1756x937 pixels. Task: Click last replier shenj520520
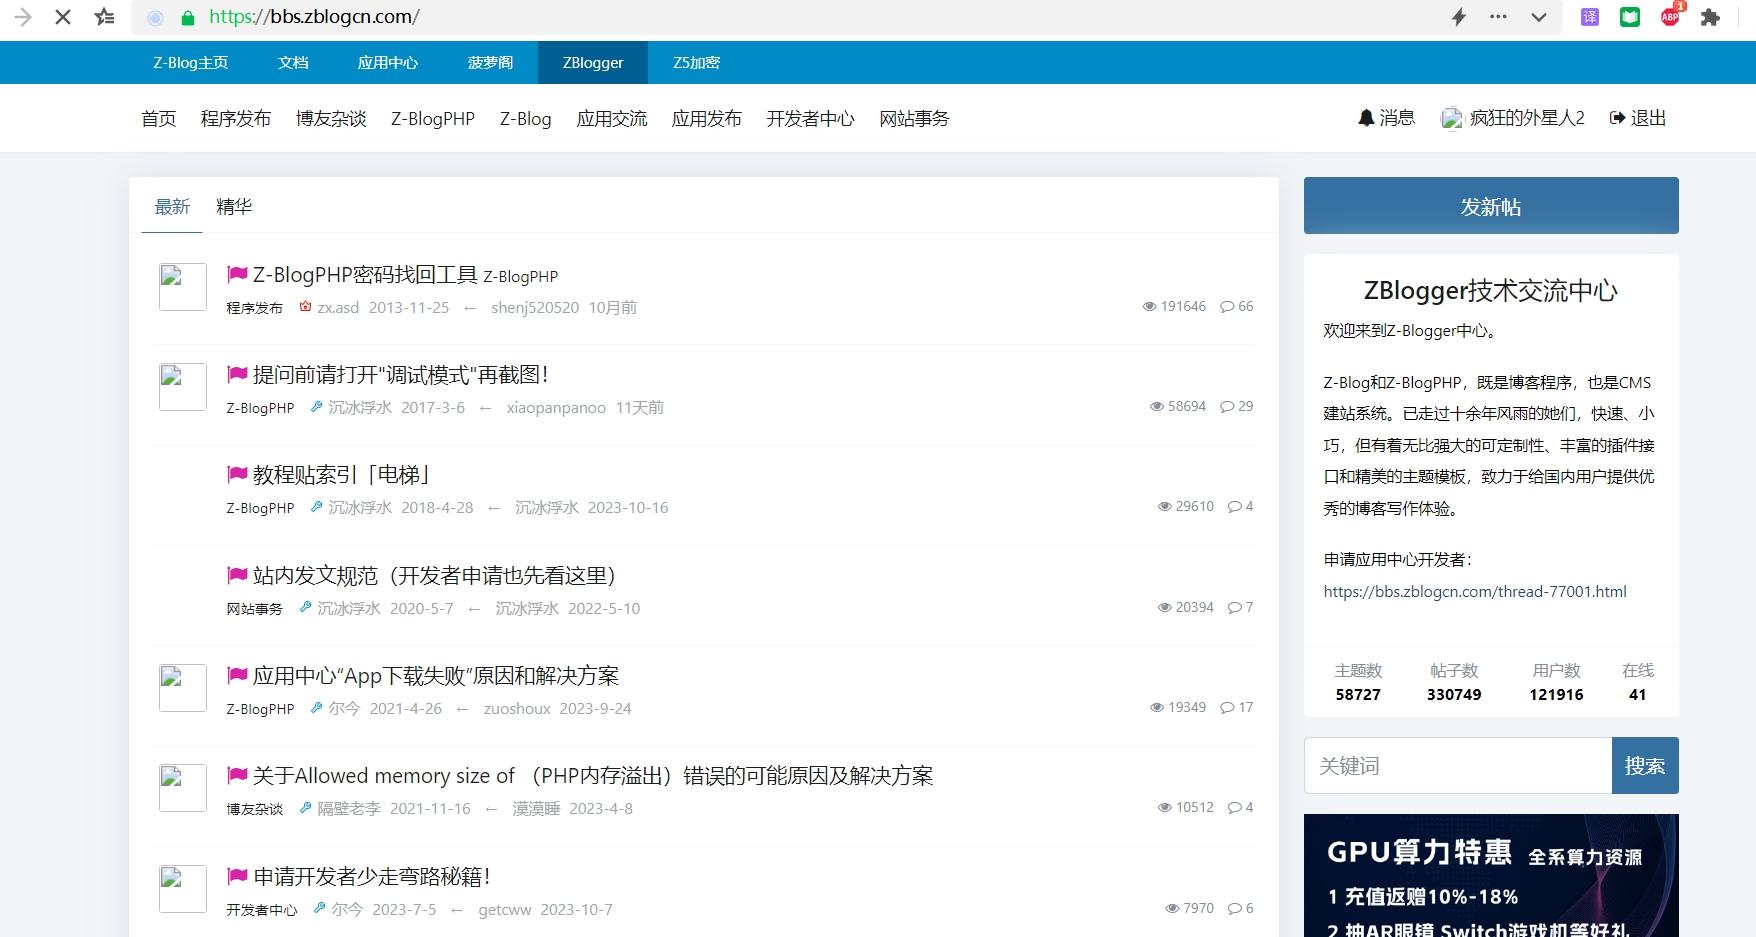click(x=535, y=308)
